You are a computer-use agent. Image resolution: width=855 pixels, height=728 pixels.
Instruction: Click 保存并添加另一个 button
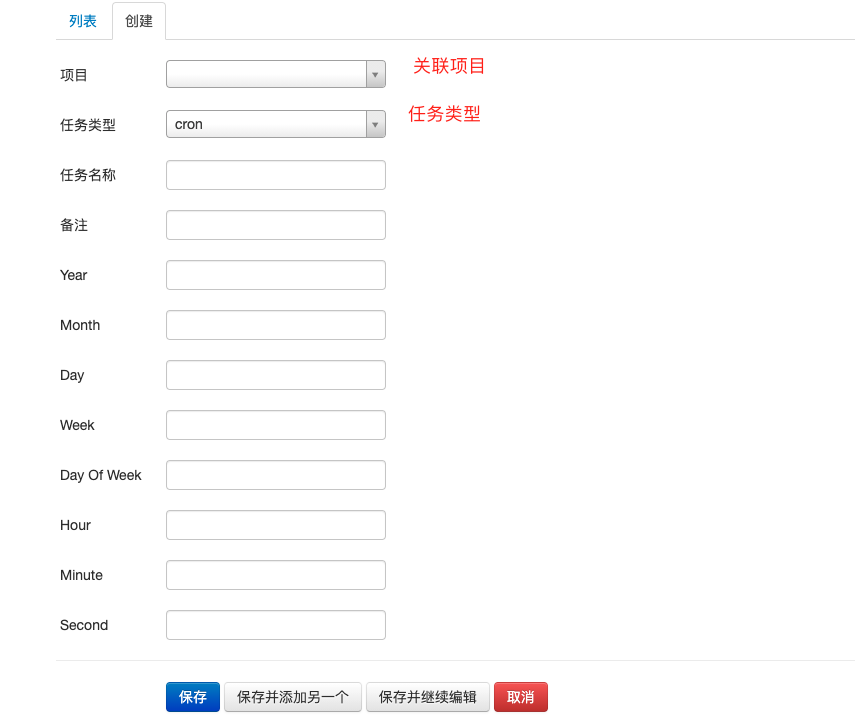pos(293,697)
